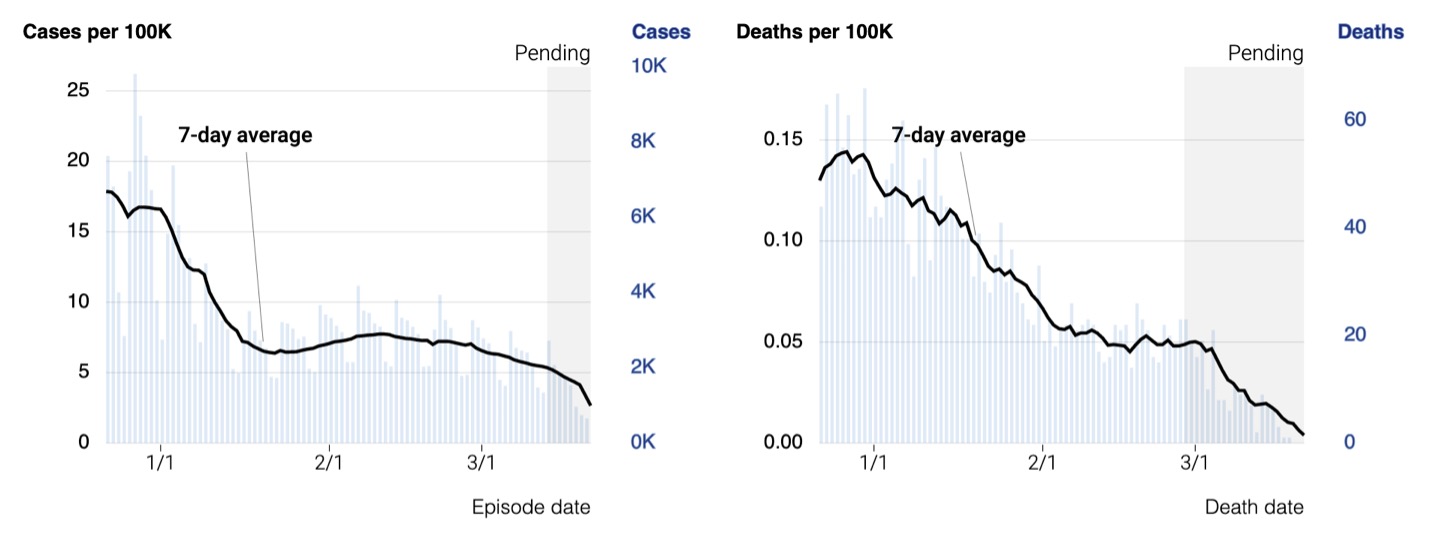
Task: Select the "7-day average" label in deaths chart
Action: 958,135
